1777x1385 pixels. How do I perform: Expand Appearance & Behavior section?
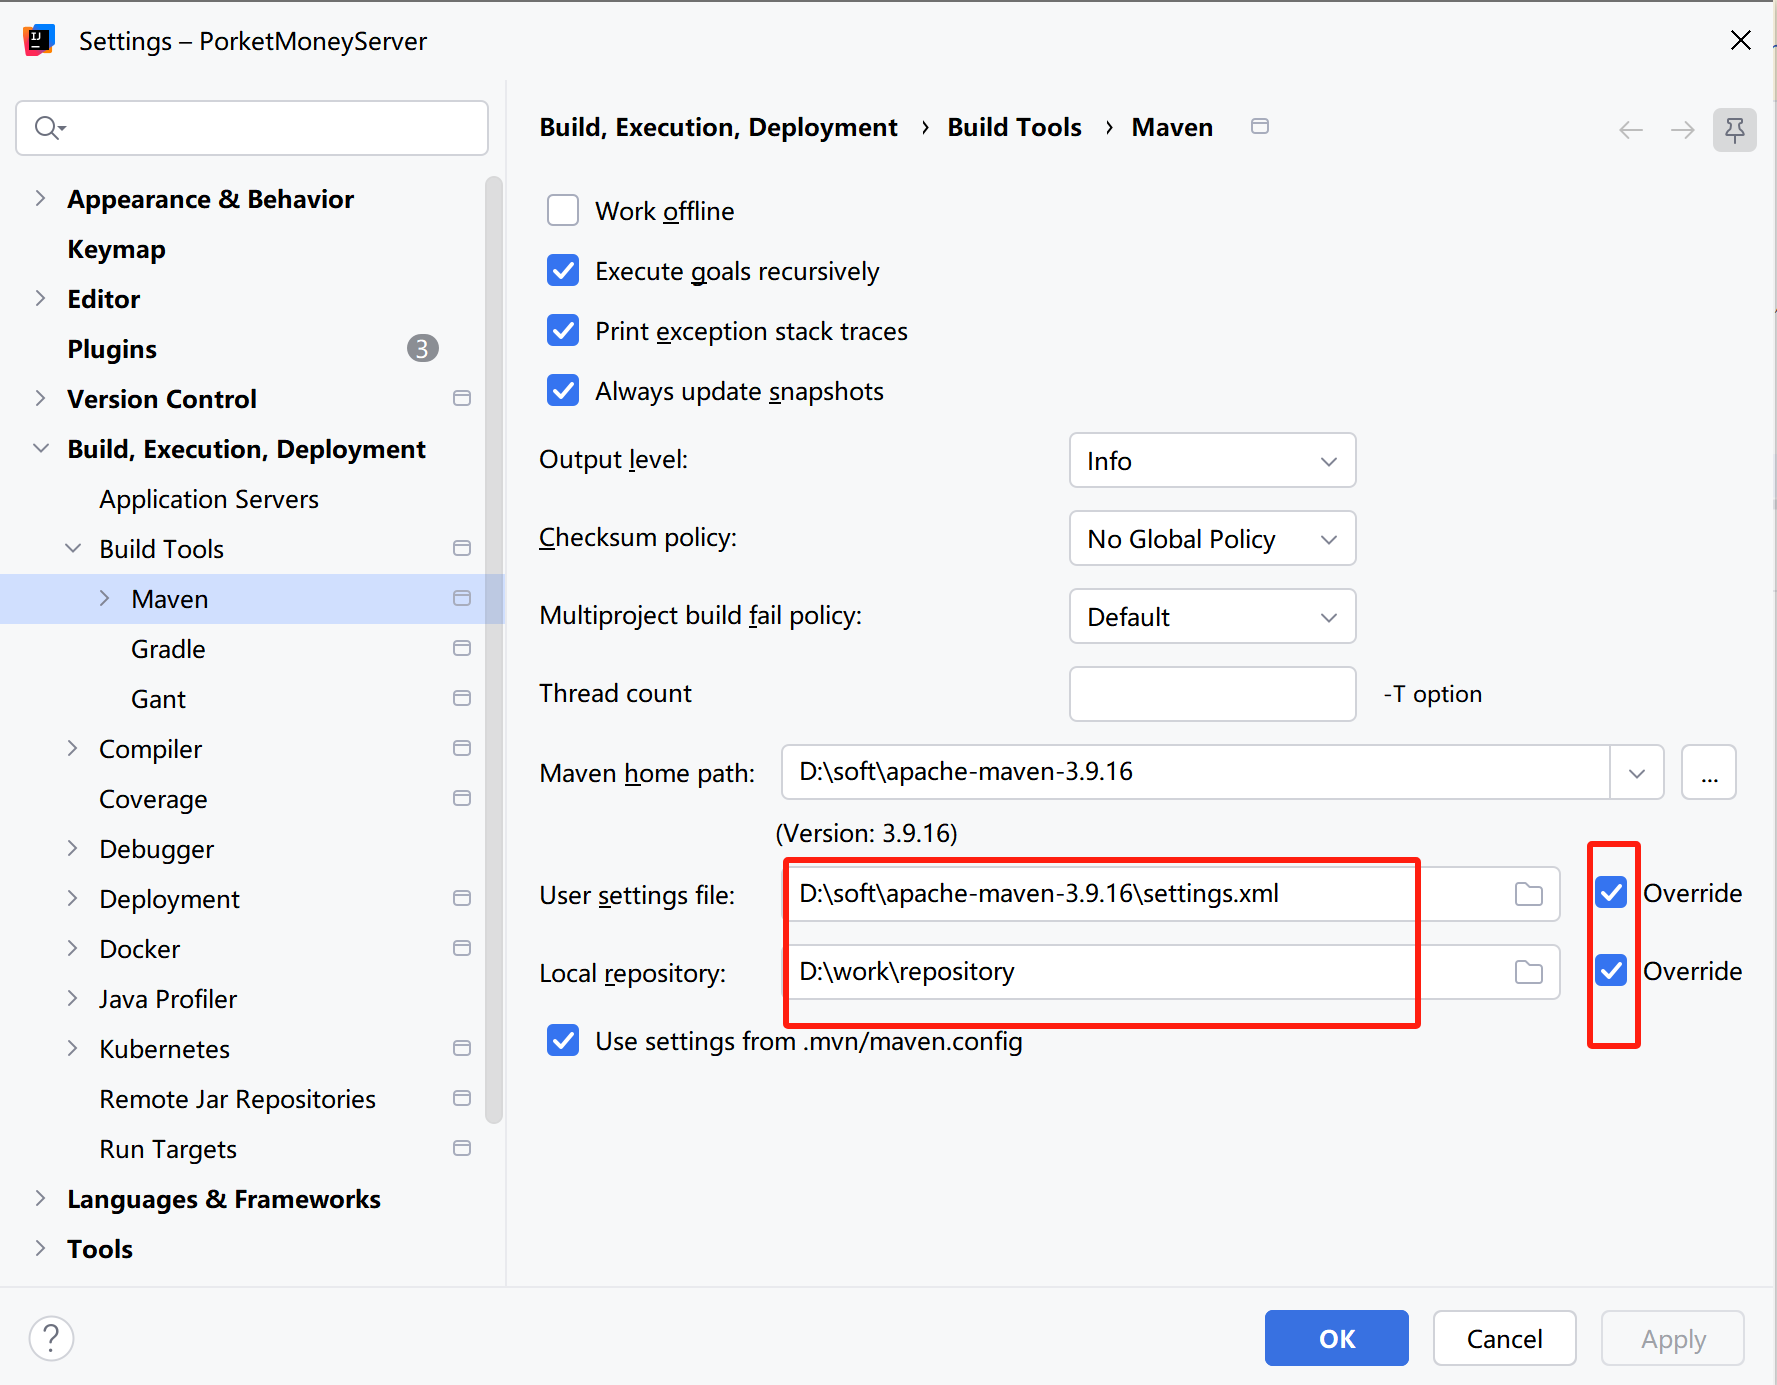(x=40, y=198)
